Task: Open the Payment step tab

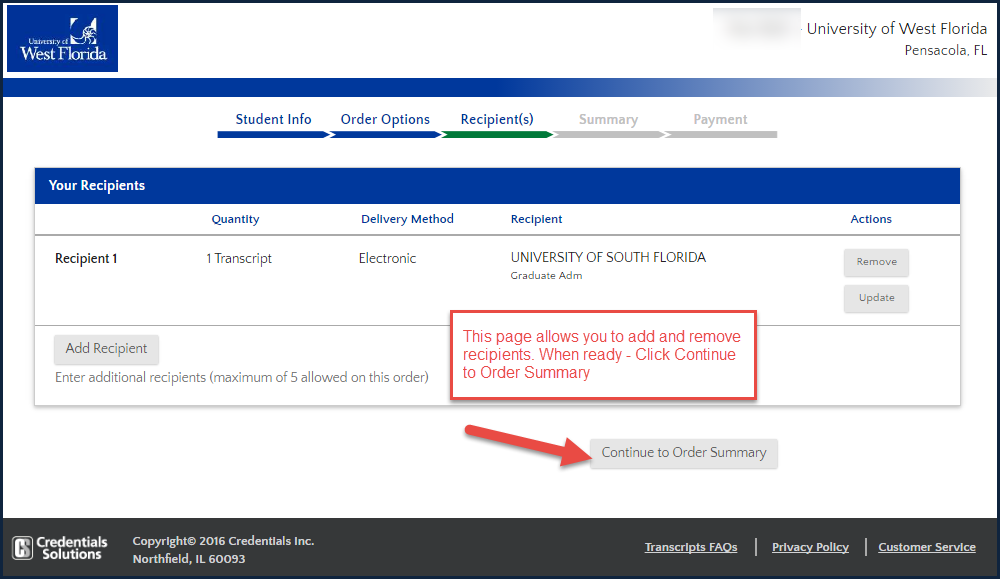Action: coord(720,119)
